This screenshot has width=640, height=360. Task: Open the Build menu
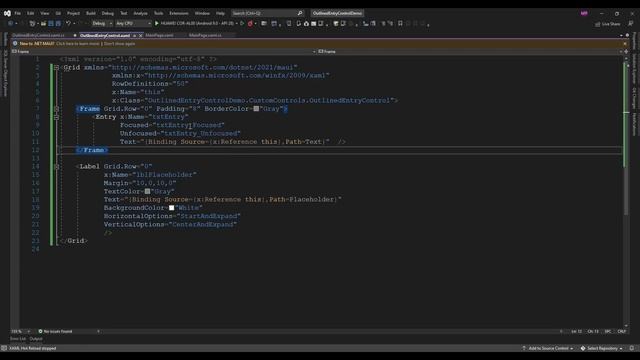click(91, 13)
